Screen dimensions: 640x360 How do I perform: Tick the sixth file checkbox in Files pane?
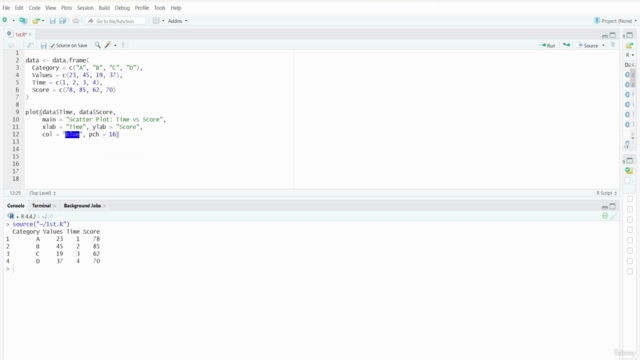point(630,251)
